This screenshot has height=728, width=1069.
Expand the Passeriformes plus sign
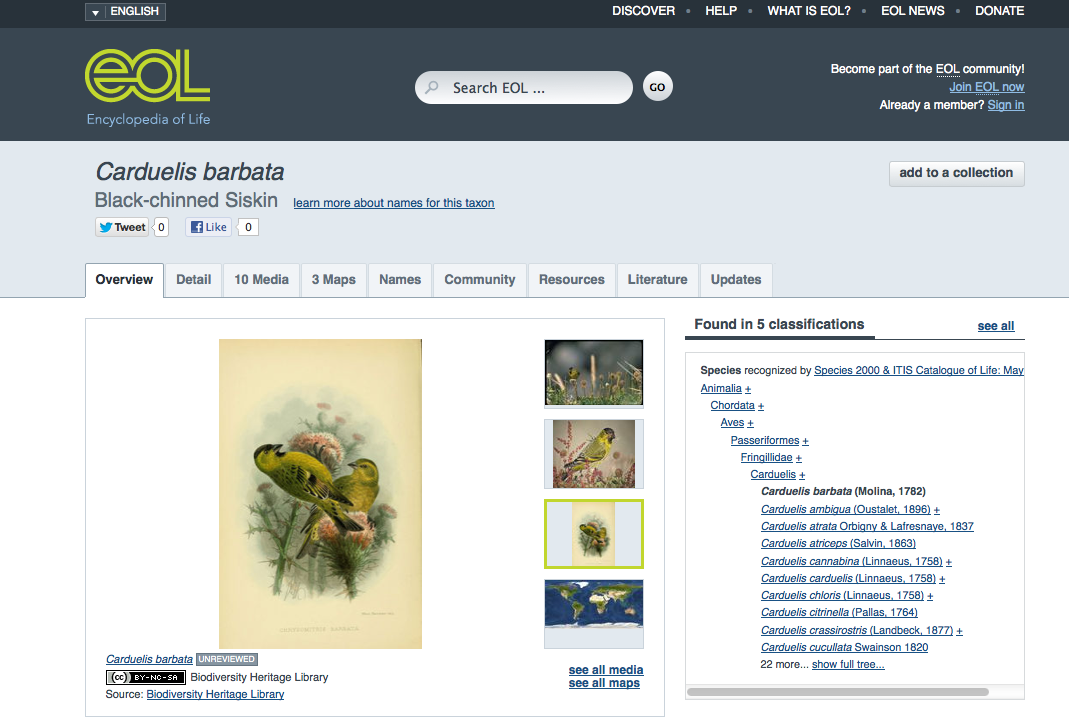pos(806,441)
